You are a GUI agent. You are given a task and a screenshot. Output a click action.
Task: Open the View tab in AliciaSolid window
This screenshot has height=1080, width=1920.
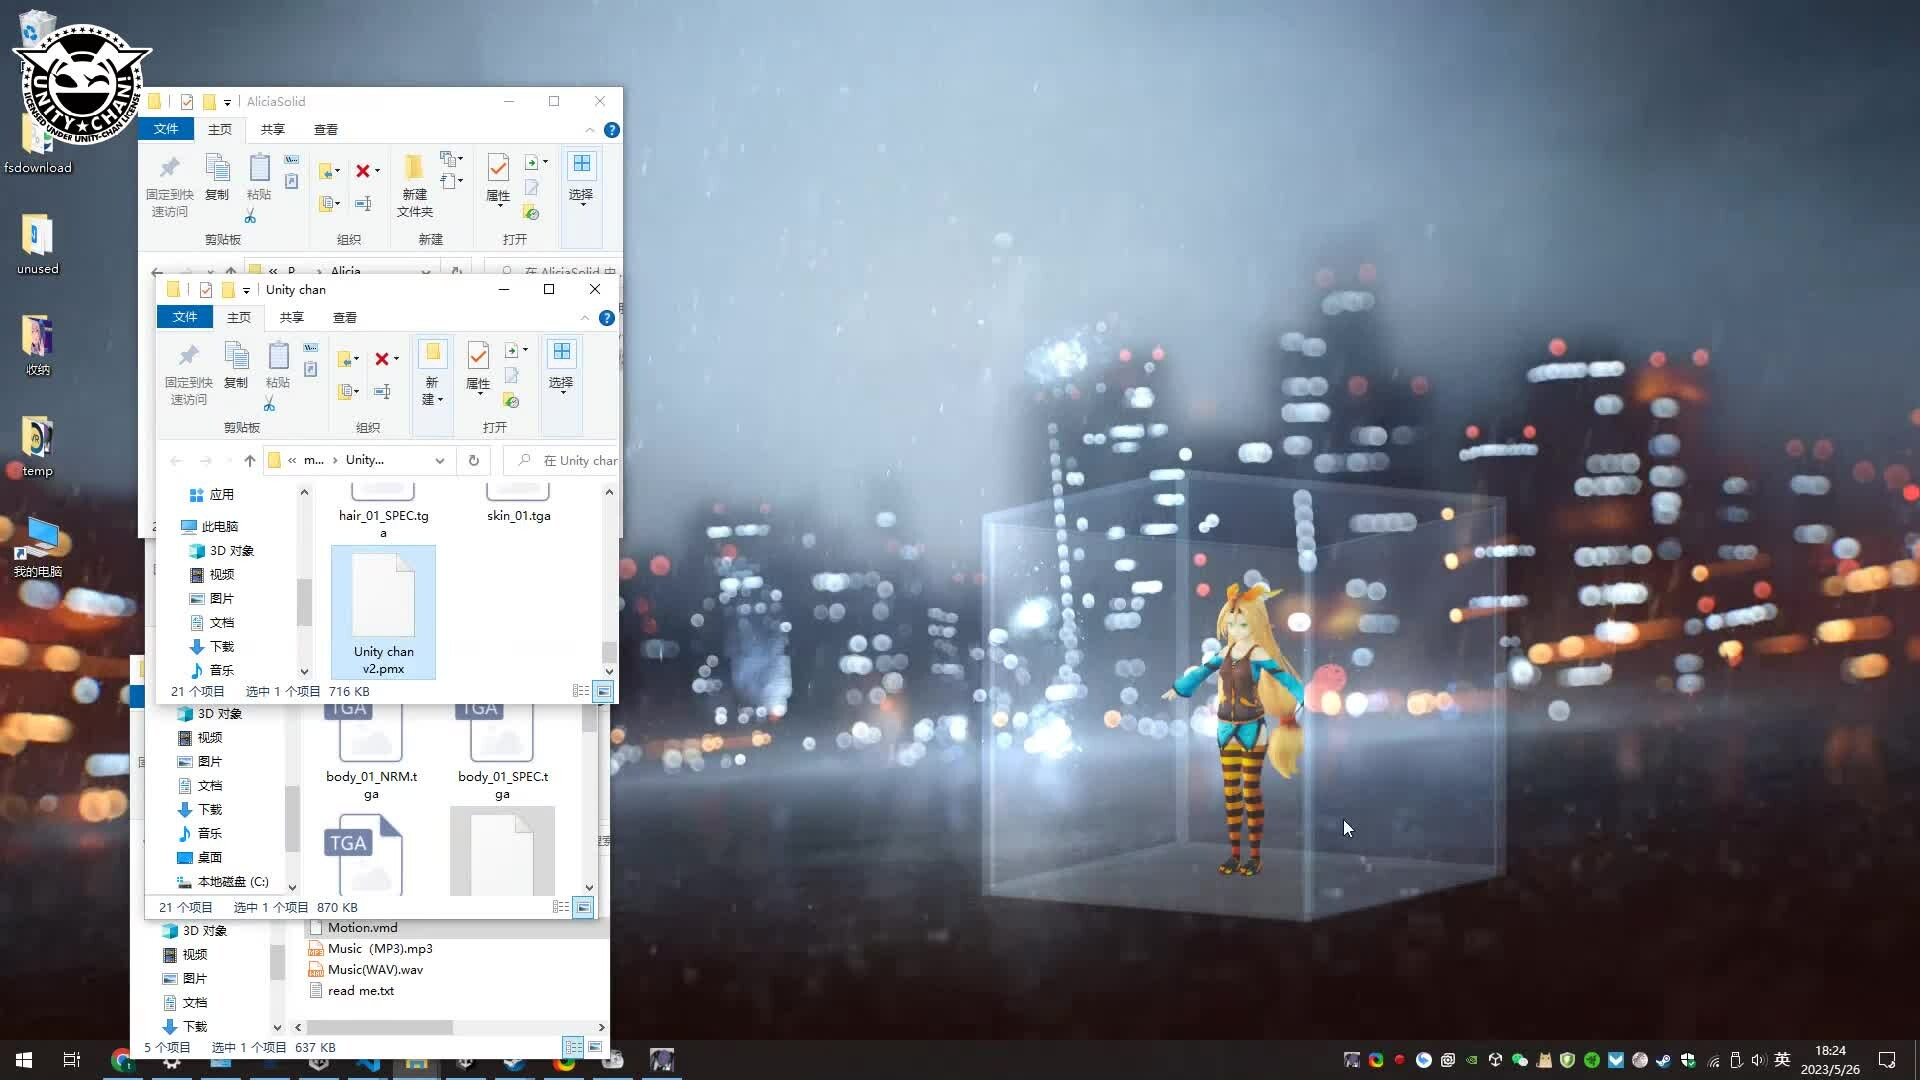click(325, 130)
